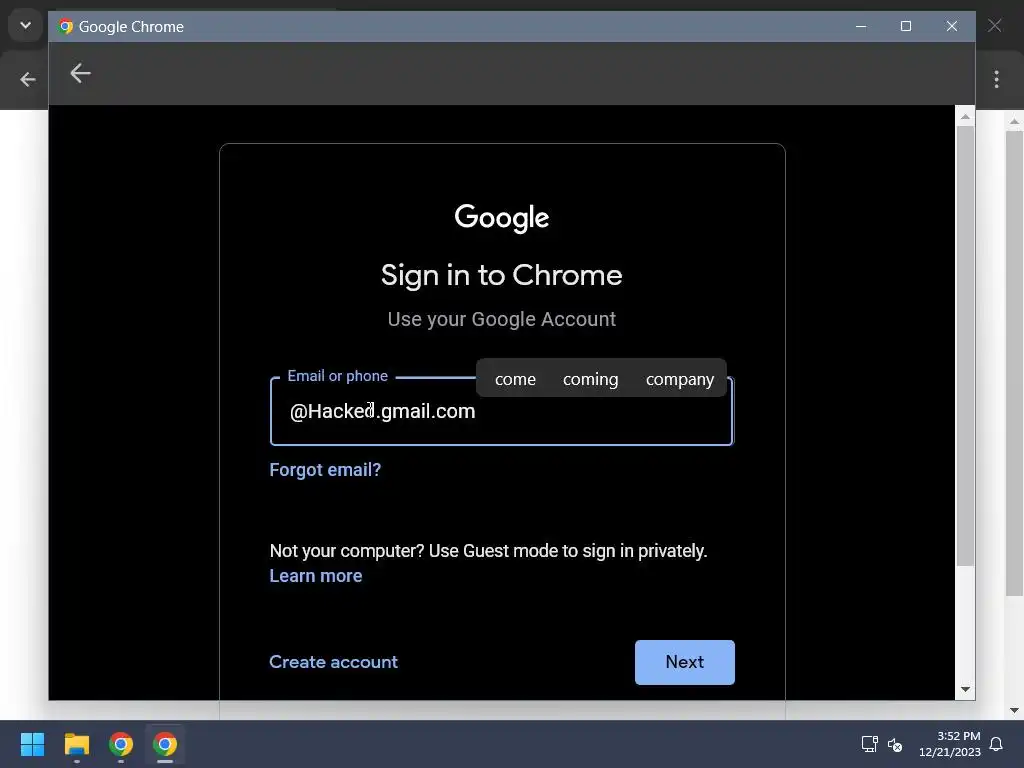The height and width of the screenshot is (768, 1024).
Task: Open the network status tray icon
Action: tap(869, 744)
